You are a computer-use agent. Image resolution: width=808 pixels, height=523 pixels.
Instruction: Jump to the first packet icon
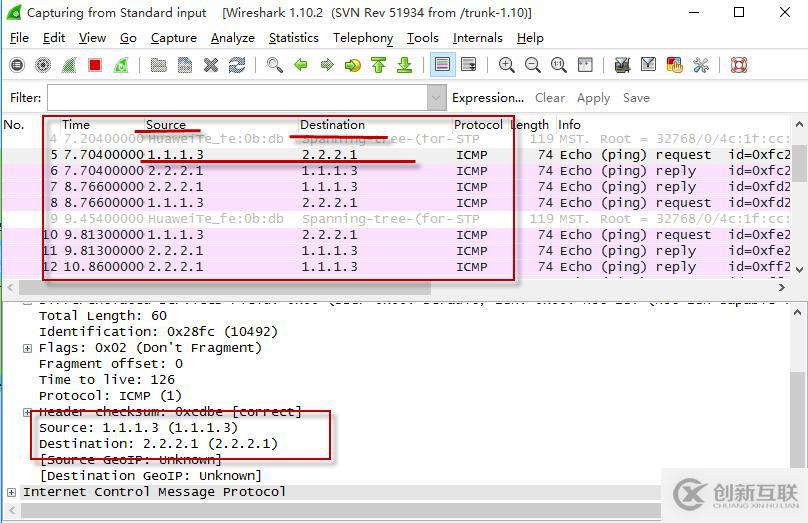379,65
